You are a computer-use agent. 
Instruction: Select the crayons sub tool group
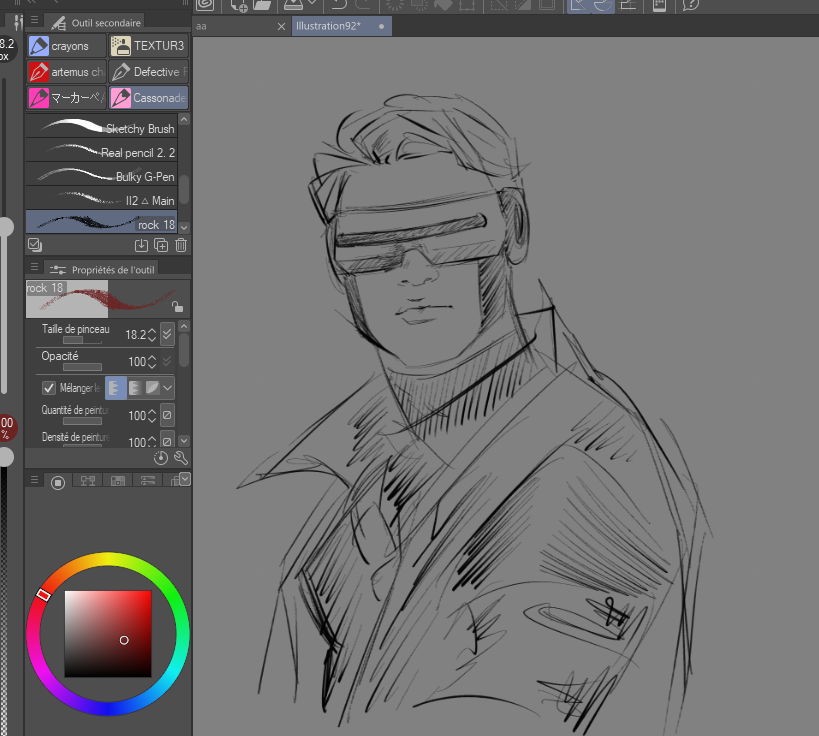66,46
